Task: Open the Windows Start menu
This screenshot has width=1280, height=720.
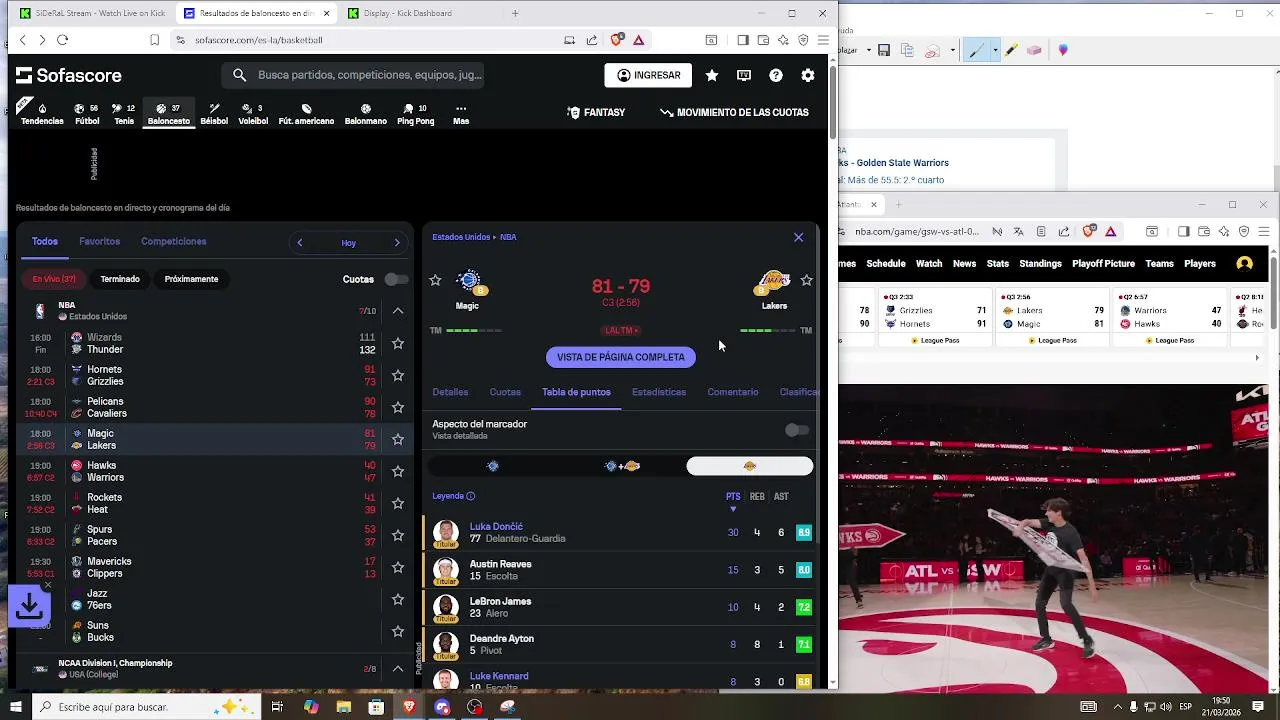Action: tap(18, 707)
